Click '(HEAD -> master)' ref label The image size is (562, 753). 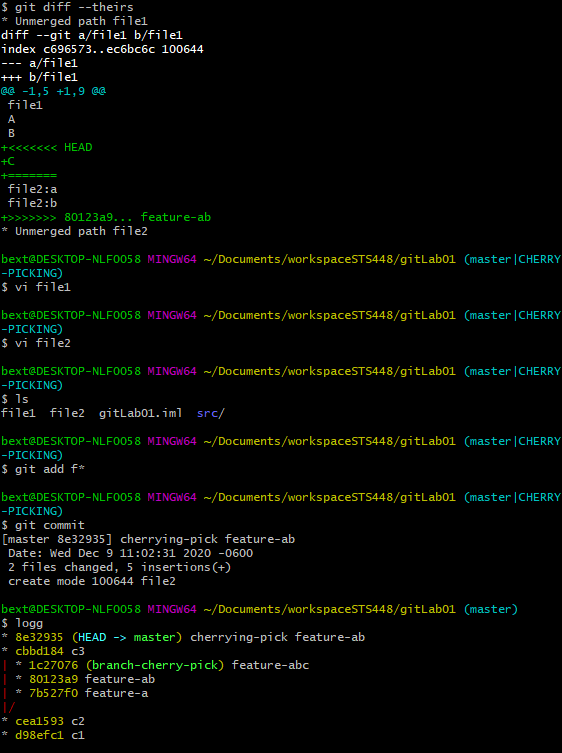(x=127, y=637)
